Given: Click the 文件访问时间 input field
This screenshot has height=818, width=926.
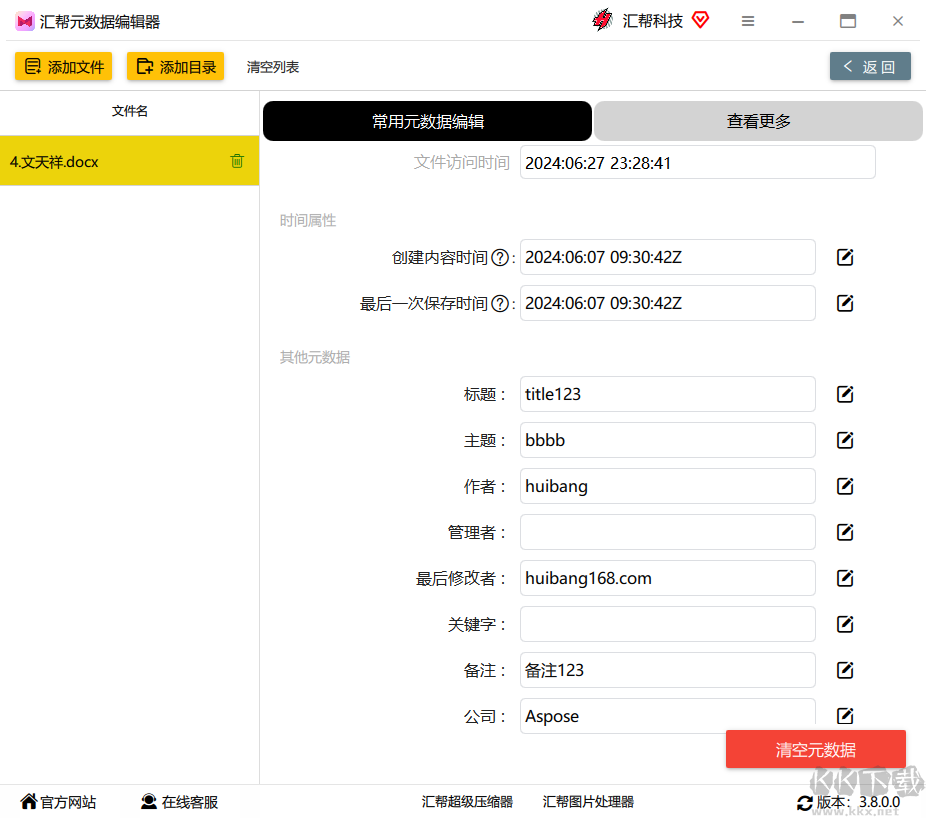Looking at the screenshot, I should [697, 162].
